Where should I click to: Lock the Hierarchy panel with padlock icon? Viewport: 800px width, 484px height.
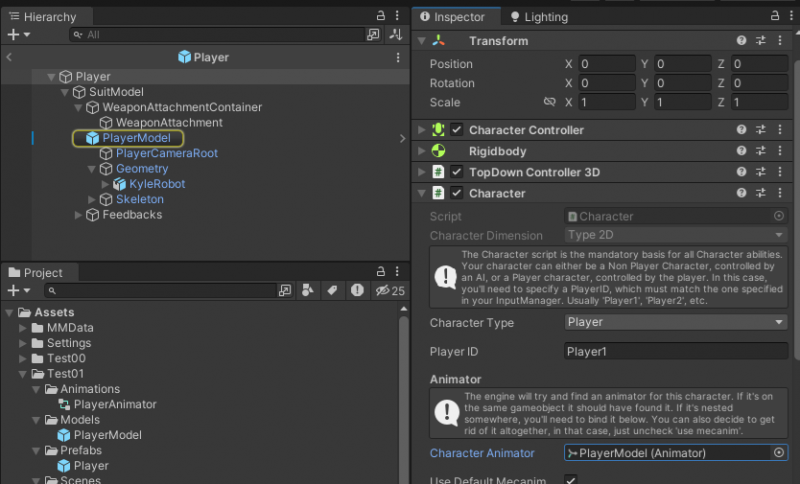381,16
